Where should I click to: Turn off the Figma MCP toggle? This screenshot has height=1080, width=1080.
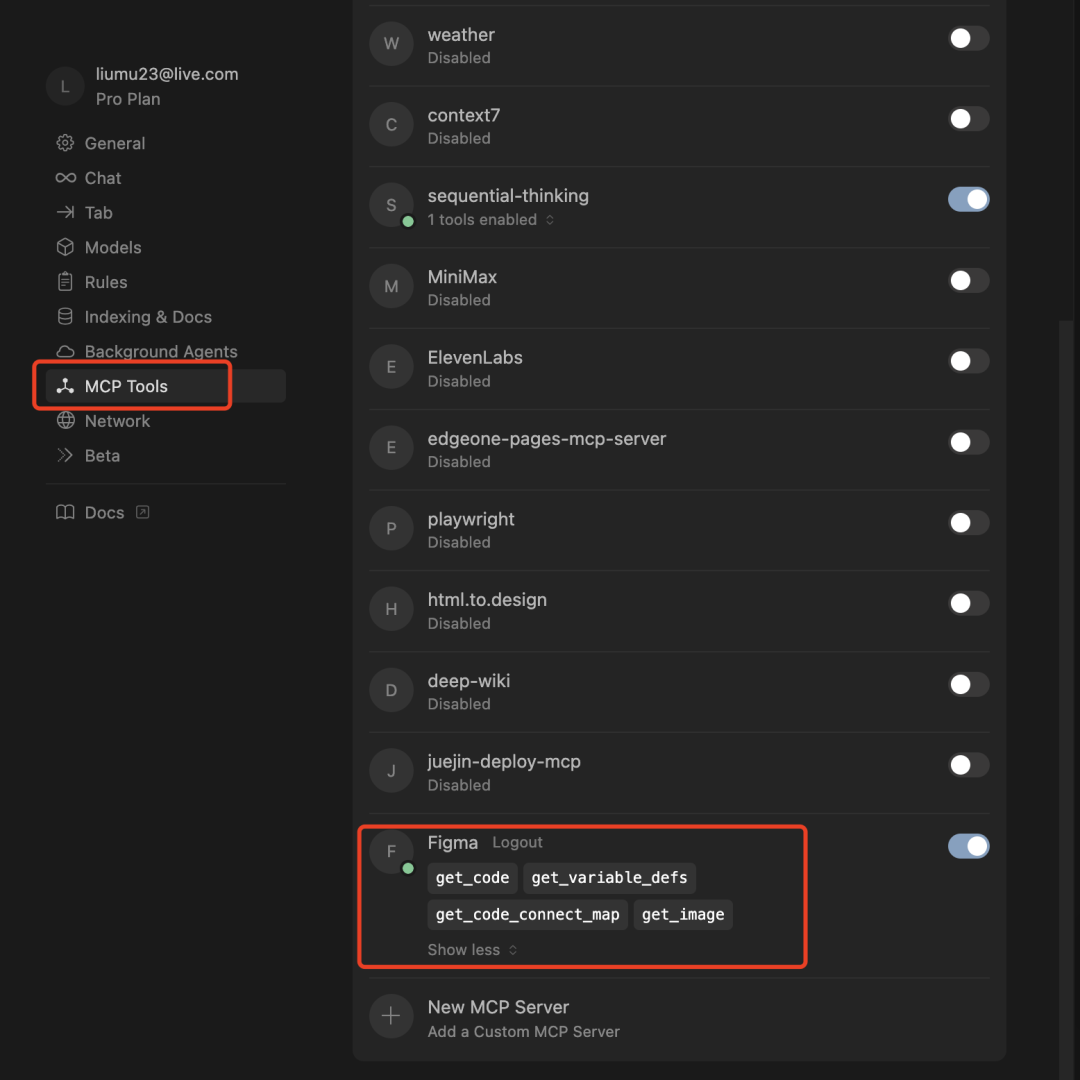click(968, 846)
